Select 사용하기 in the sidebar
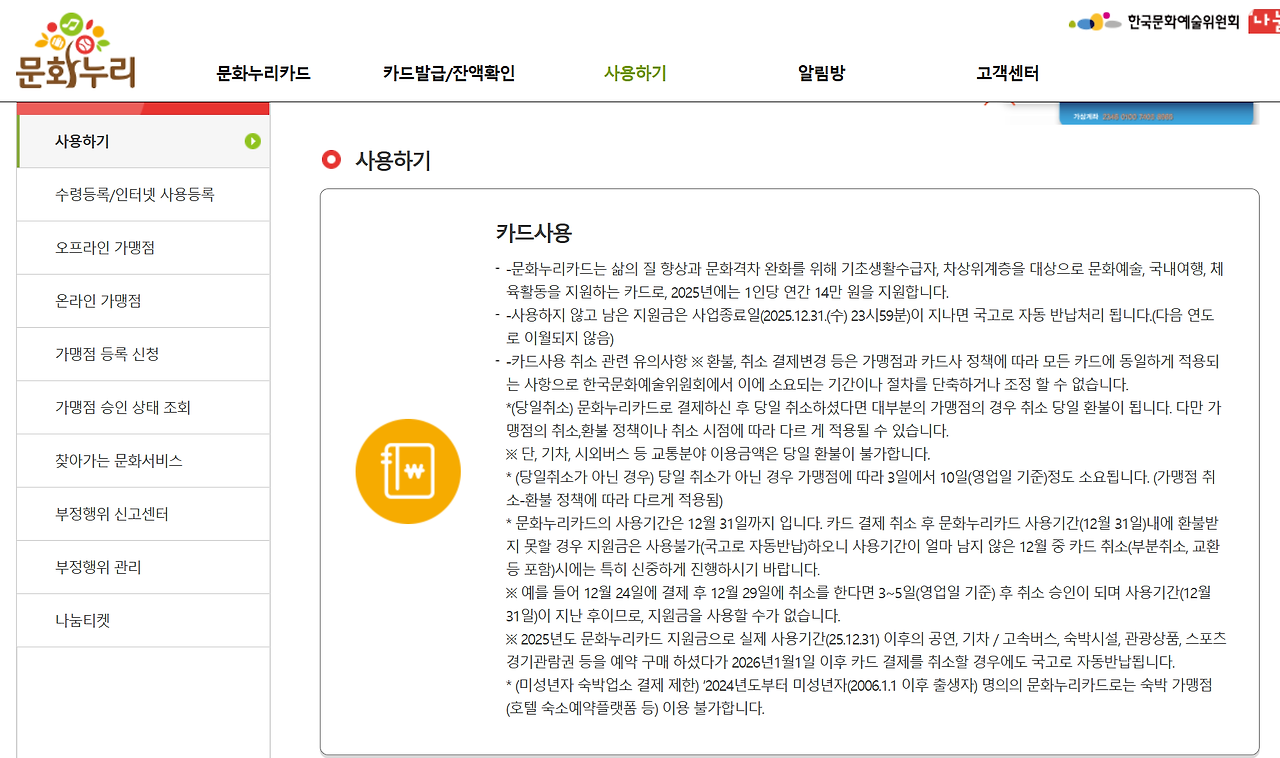Screen dimensions: 1280x758 (x=144, y=142)
